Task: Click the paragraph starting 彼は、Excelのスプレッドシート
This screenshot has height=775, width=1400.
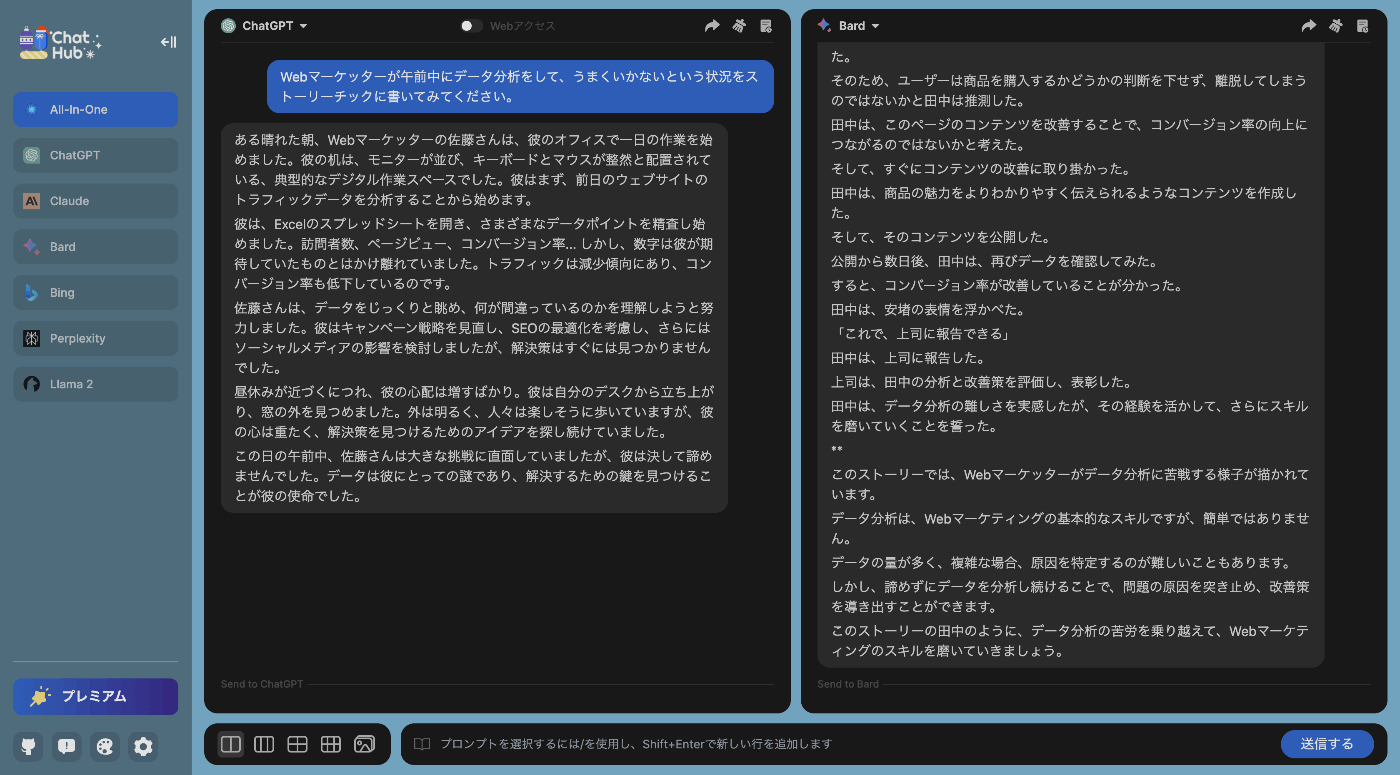Action: (x=474, y=254)
